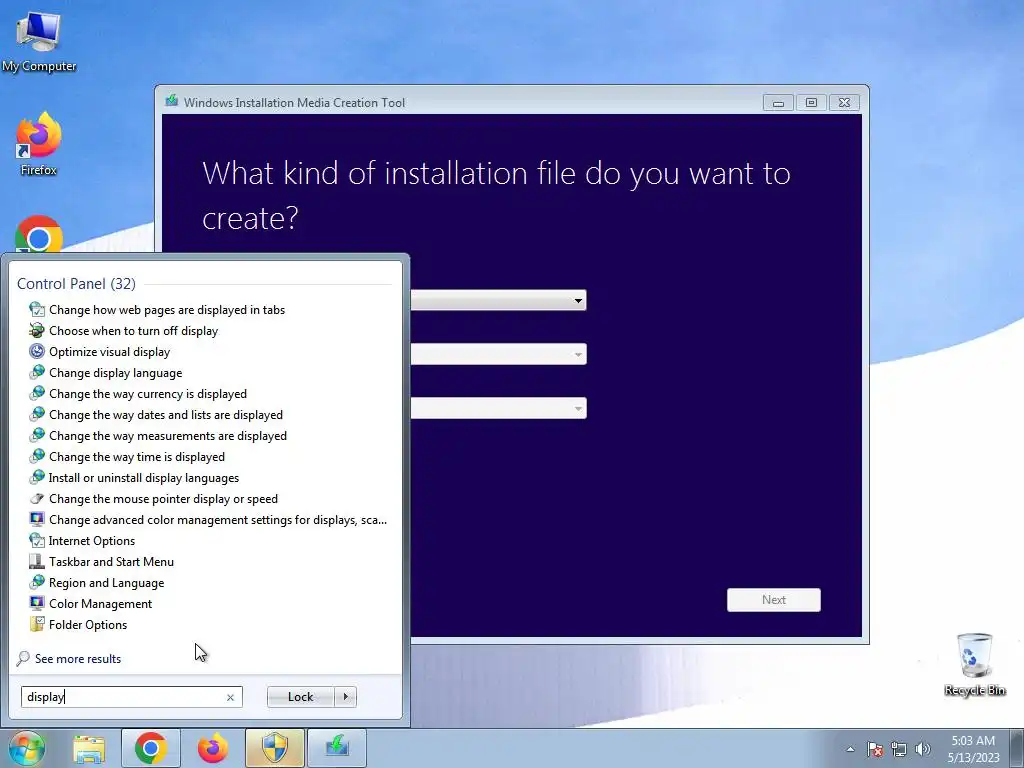1024x768 pixels.
Task: Open Taskbar and Start Menu result
Action: click(x=111, y=562)
